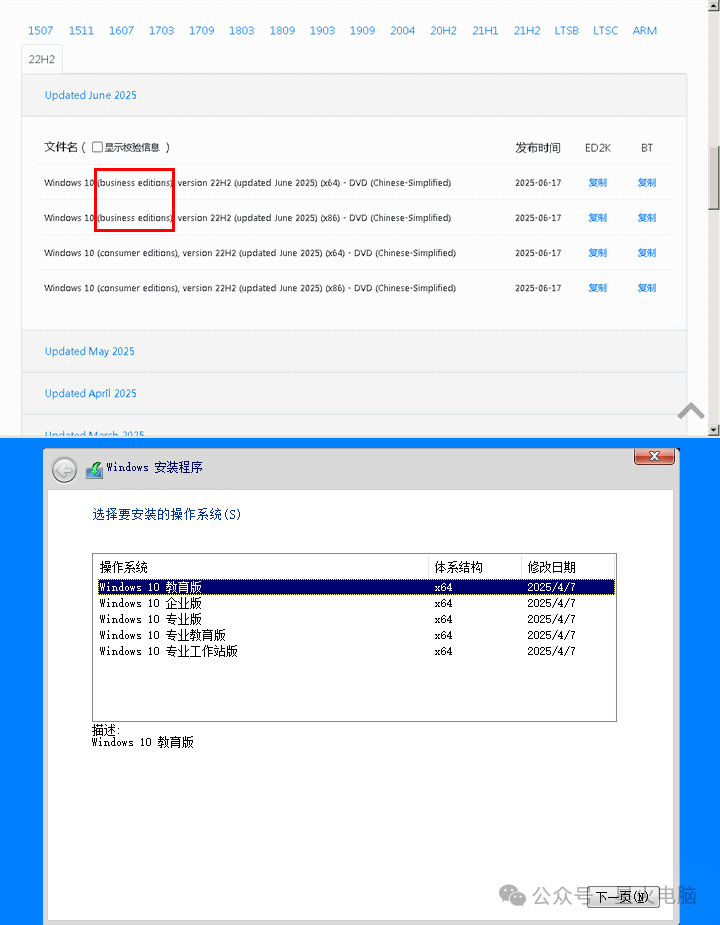Select Windows 10 专业版 in the list

click(x=356, y=619)
